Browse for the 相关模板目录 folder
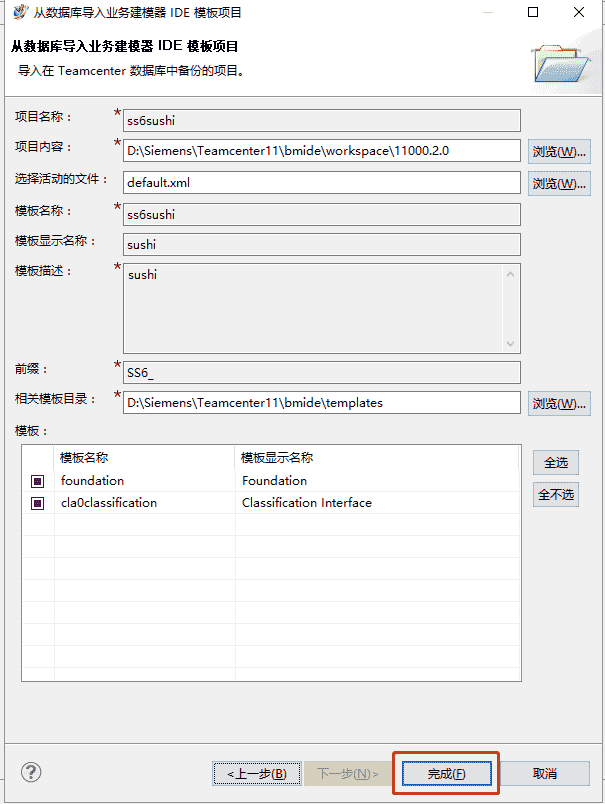The image size is (605, 804). coord(559,404)
